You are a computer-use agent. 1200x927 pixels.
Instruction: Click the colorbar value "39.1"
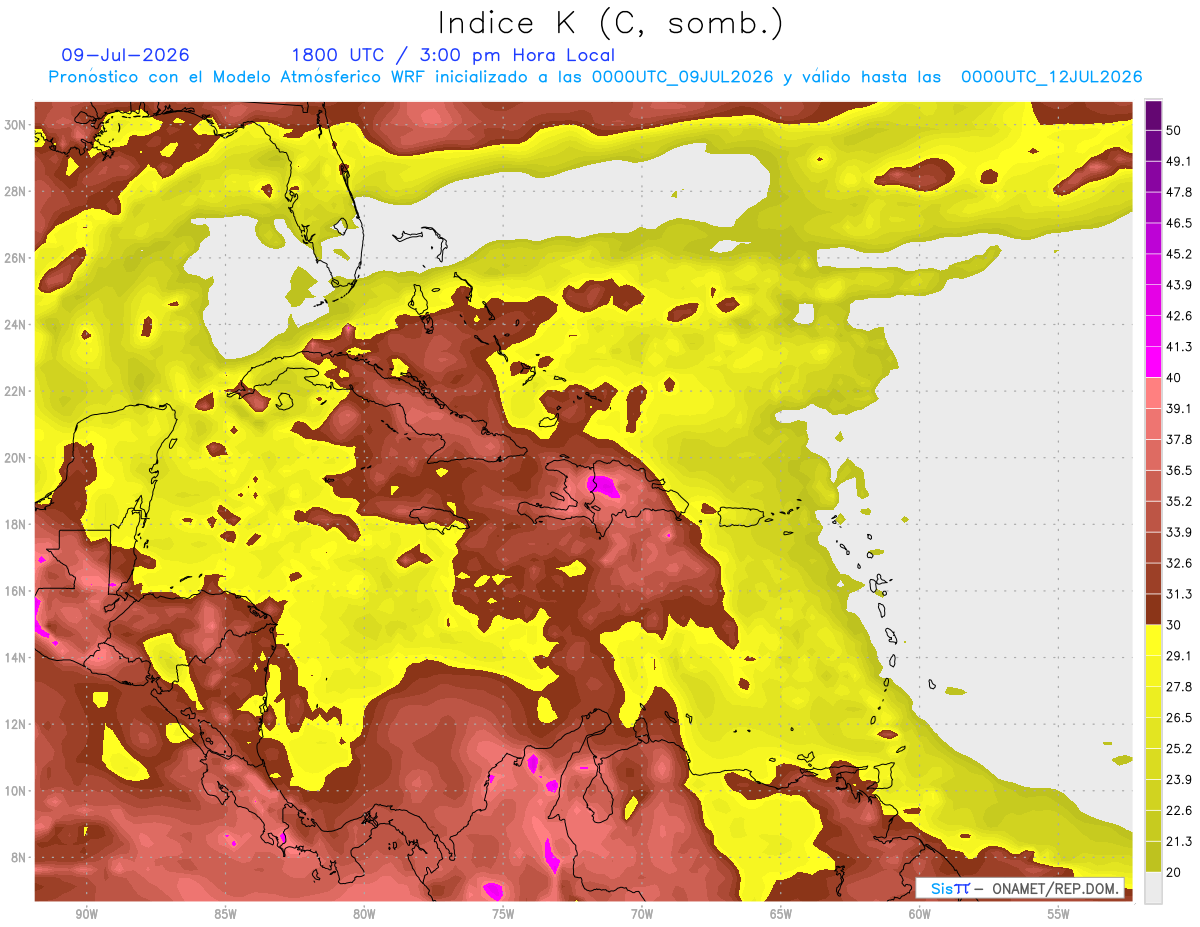coord(1179,408)
